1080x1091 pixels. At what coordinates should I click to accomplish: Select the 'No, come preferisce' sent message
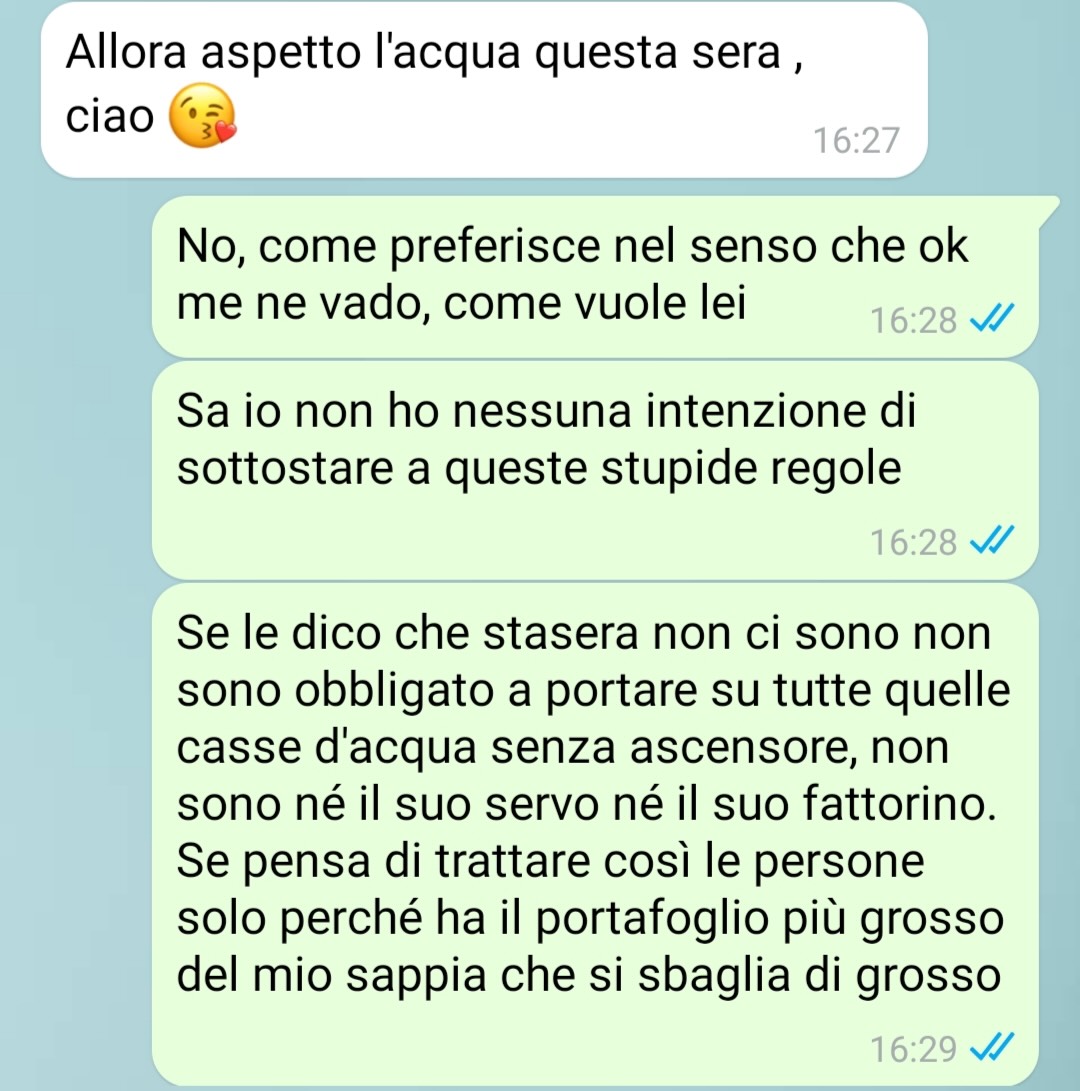click(596, 277)
